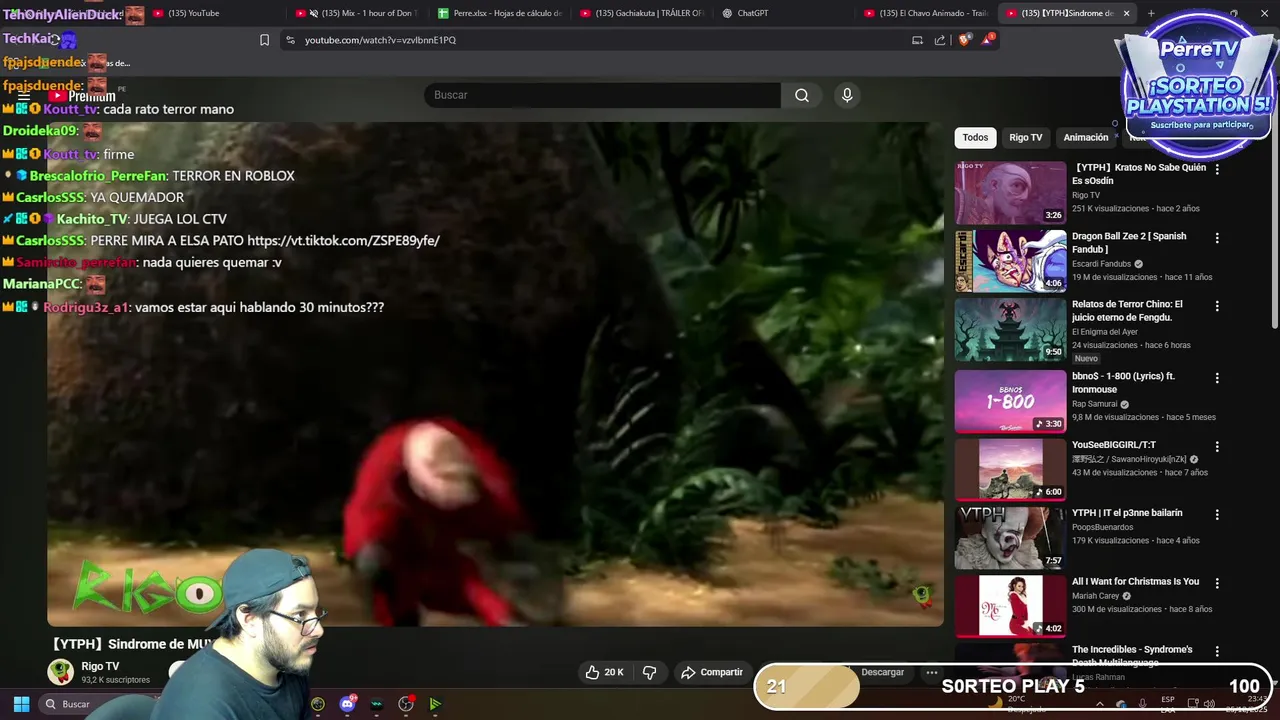Open bbno$ 1-800 Lyrics video title

(1123, 382)
